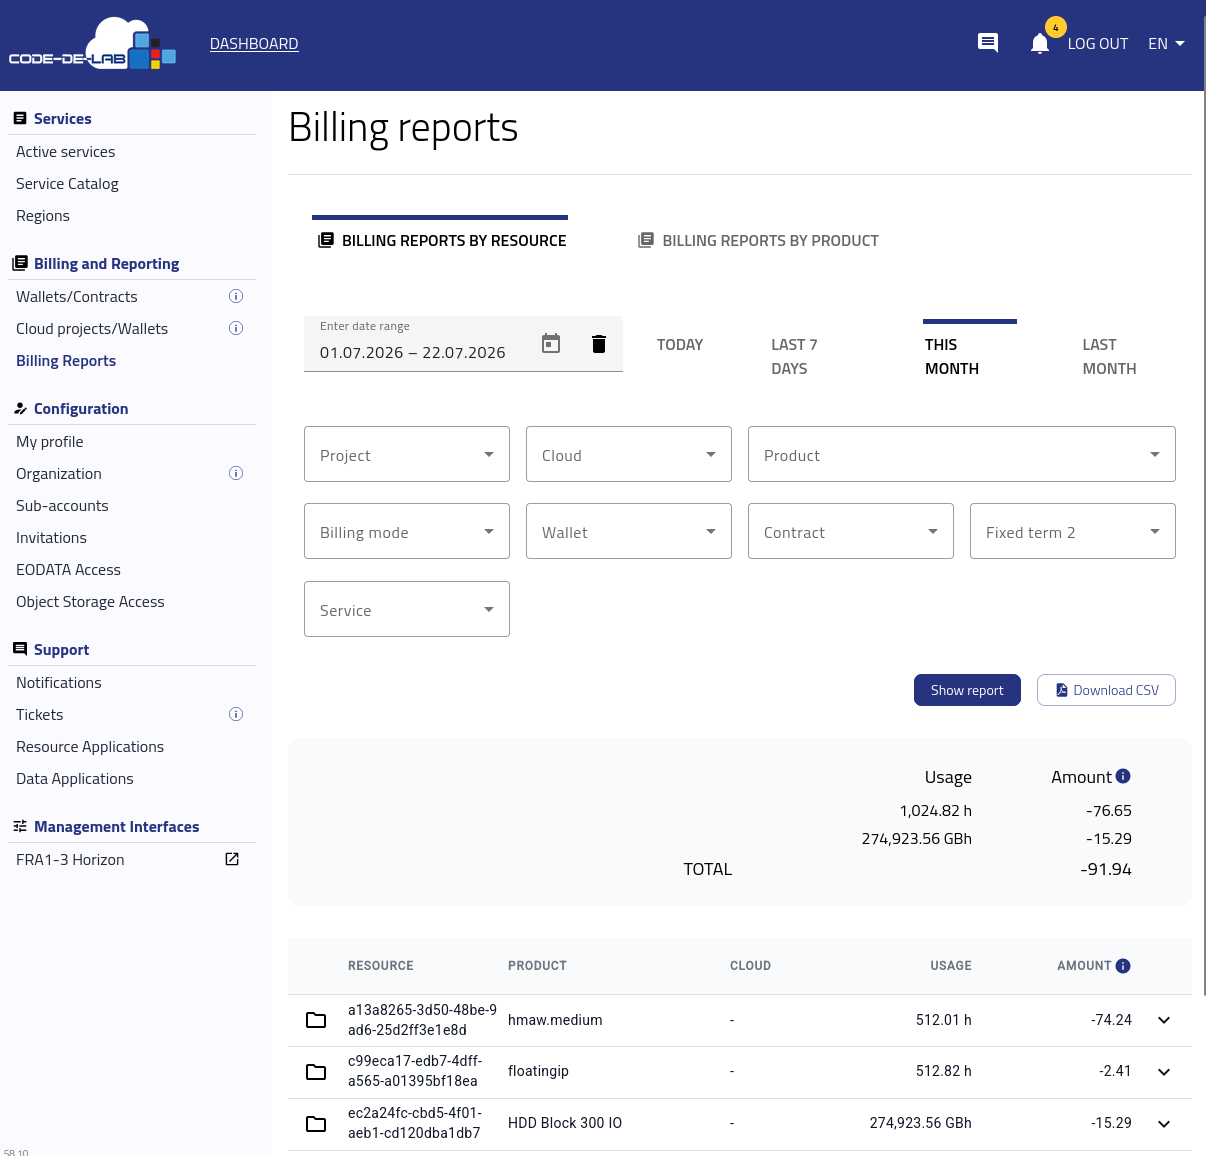Open Resource Applications in sidebar

click(x=90, y=746)
